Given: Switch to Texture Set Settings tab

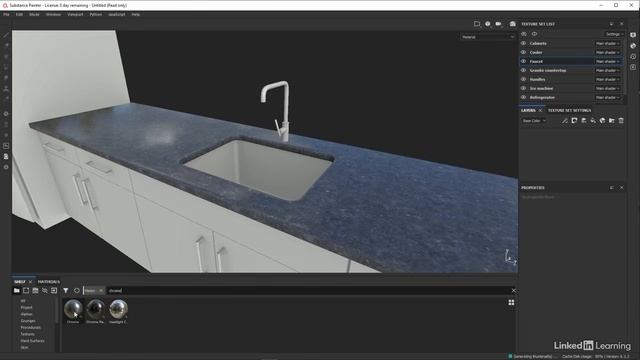Looking at the screenshot, I should (x=569, y=110).
